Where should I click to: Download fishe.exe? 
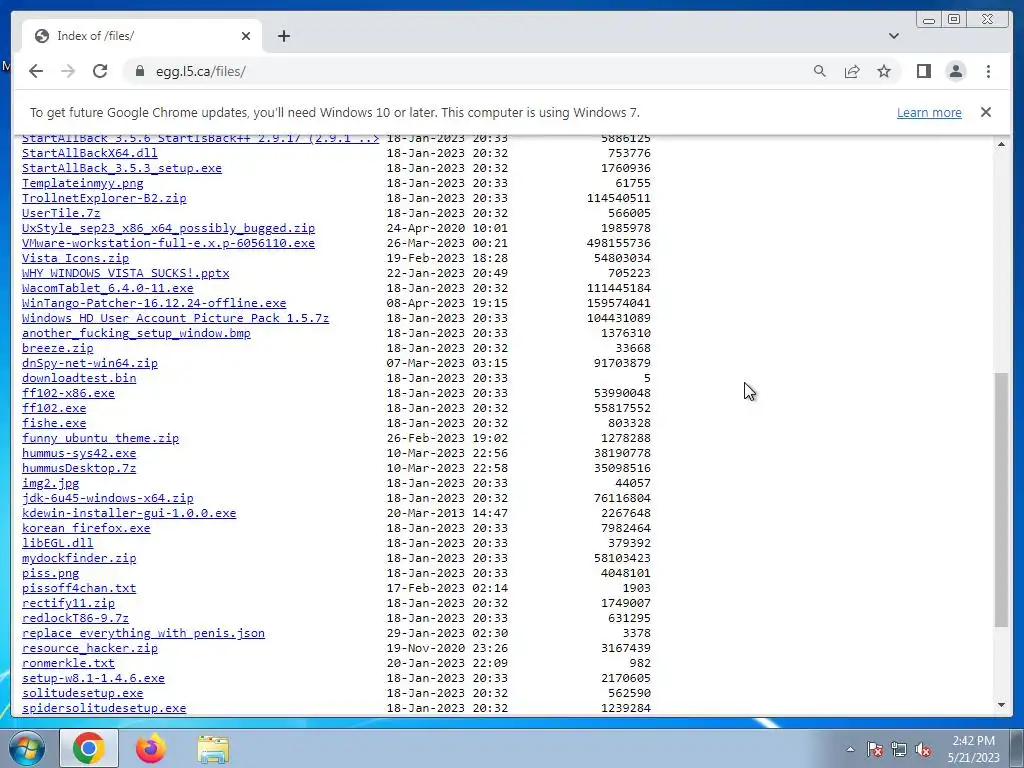point(54,423)
